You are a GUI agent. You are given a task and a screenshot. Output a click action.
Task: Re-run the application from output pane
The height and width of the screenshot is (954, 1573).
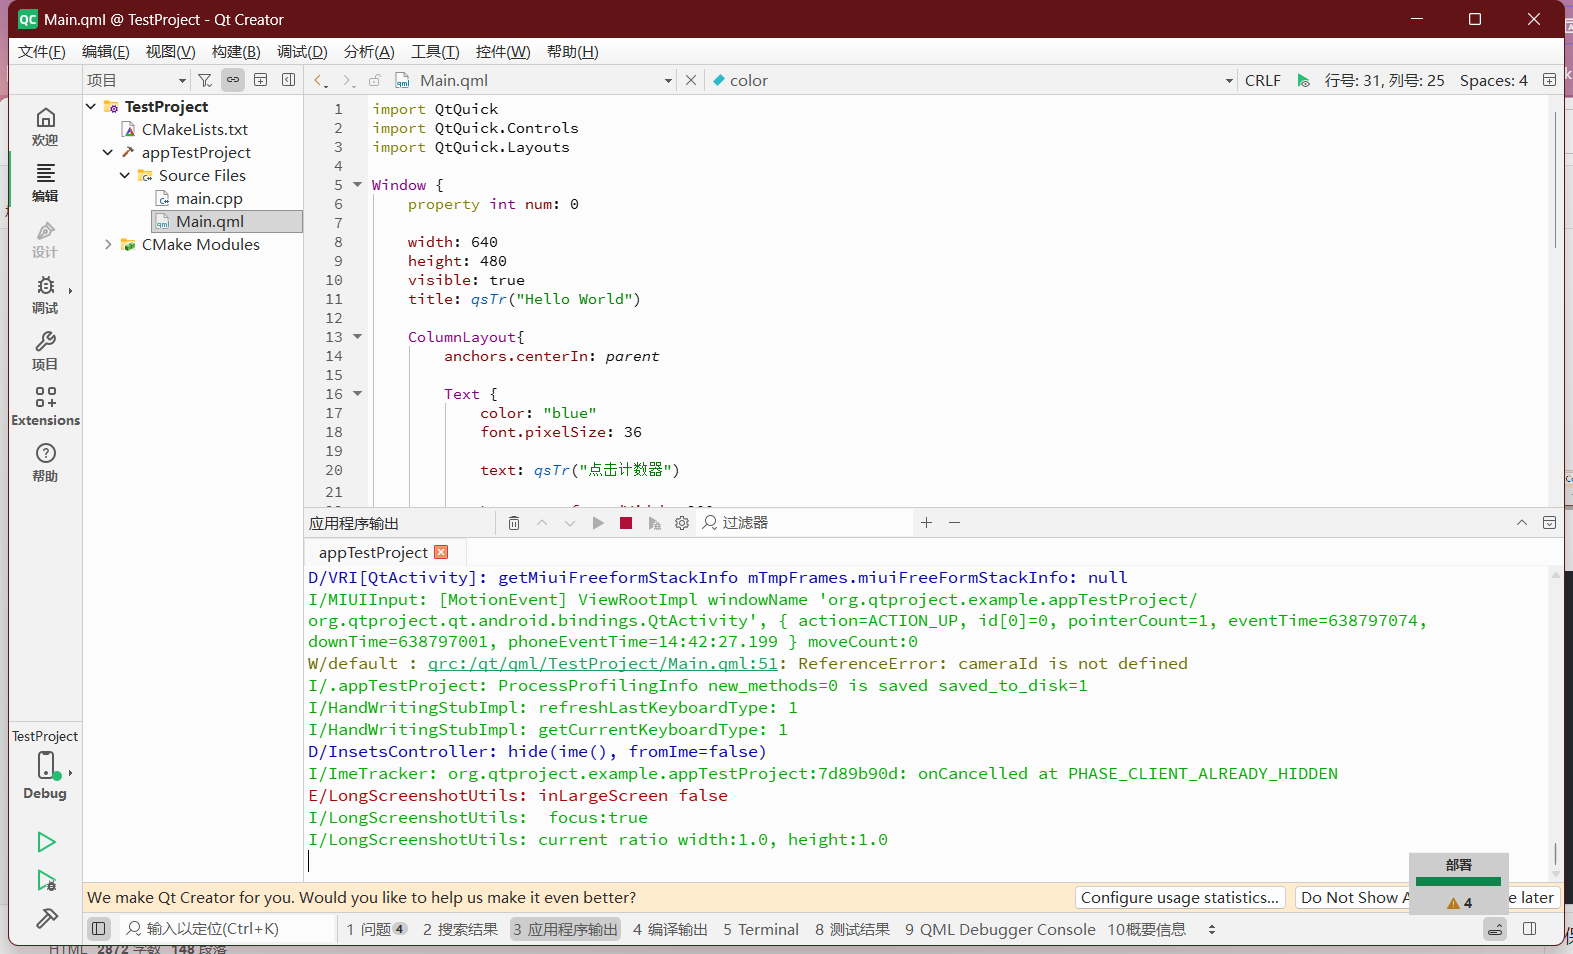598,523
